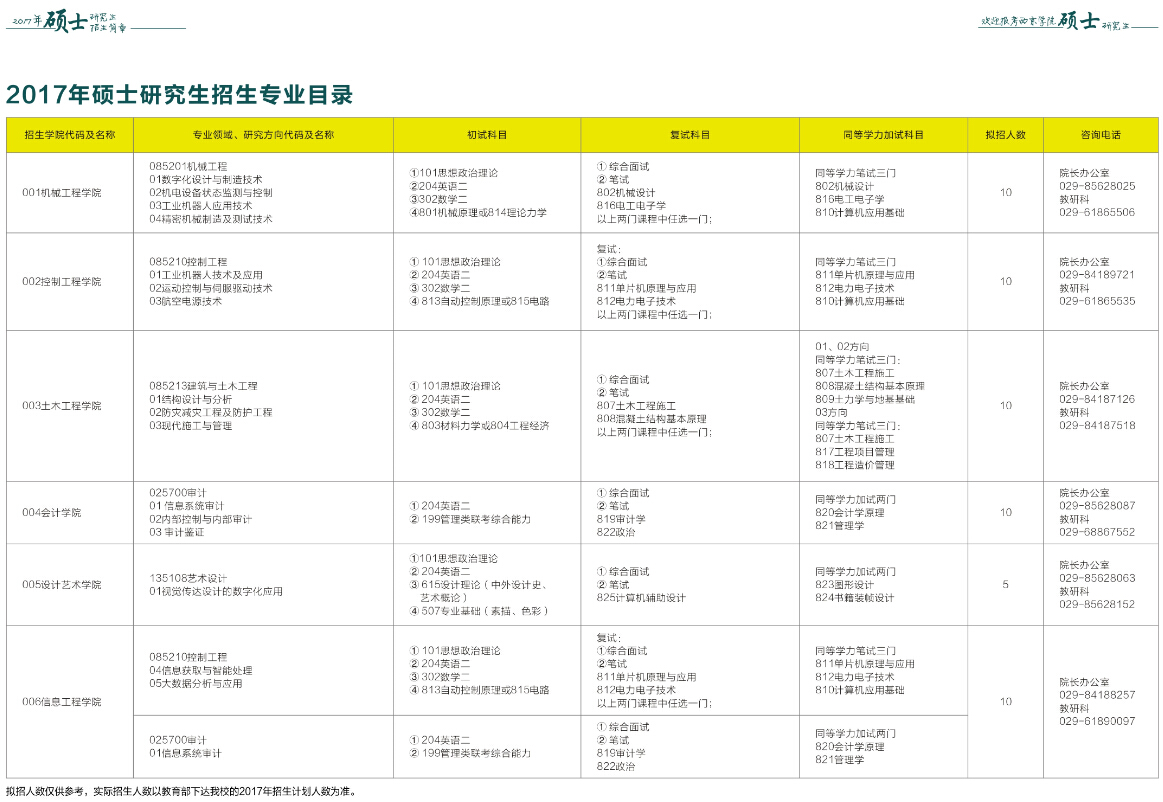Click 04信息获取与智能处理 direction
Image resolution: width=1163 pixels, height=802 pixels.
(x=200, y=670)
